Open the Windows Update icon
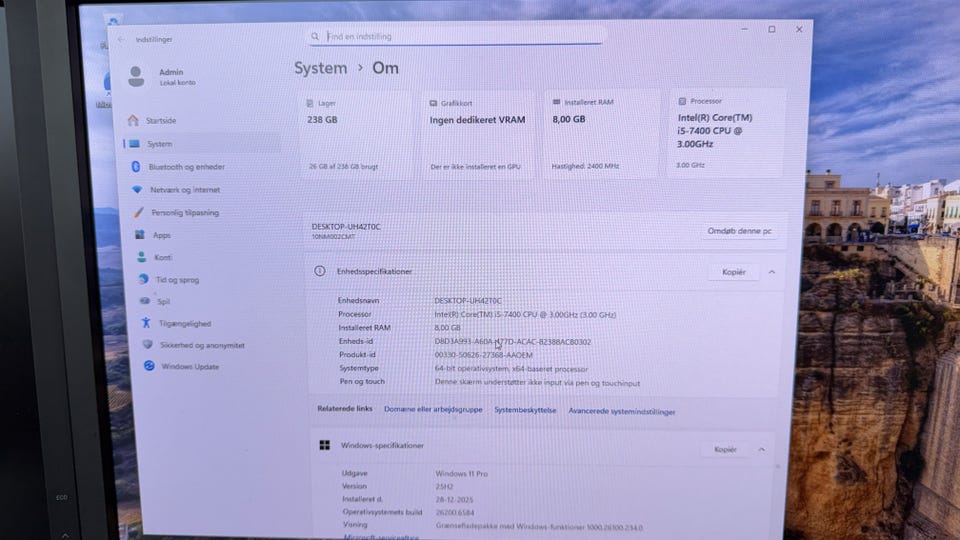 coord(149,366)
